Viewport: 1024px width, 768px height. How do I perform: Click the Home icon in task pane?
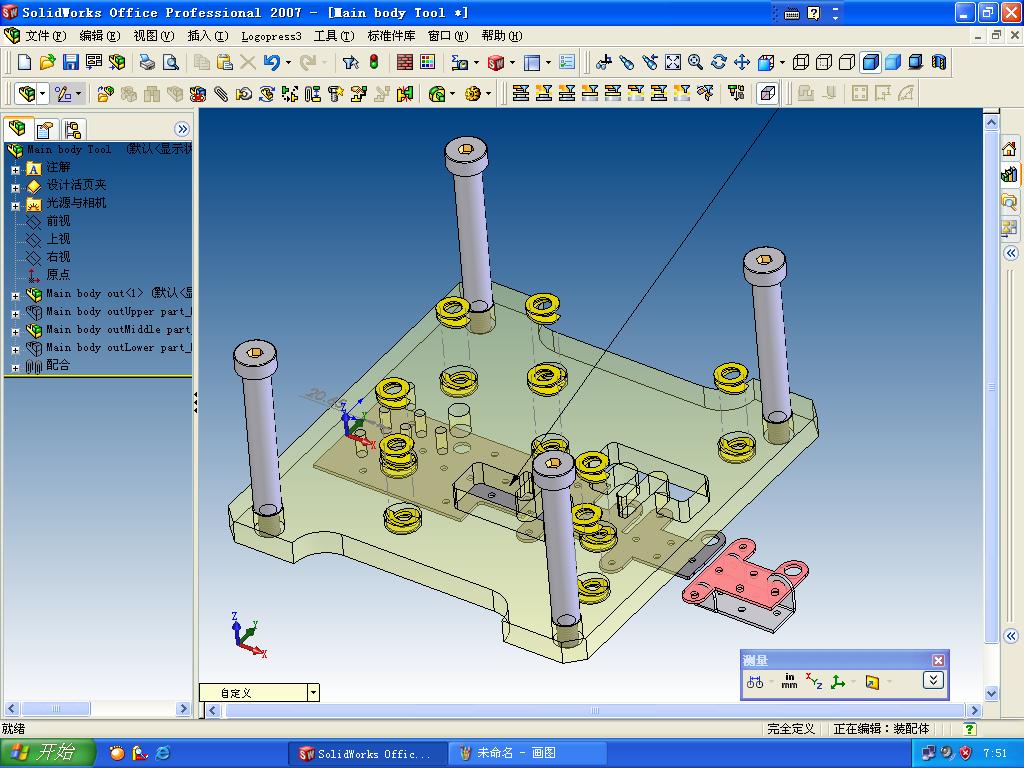pos(1009,149)
